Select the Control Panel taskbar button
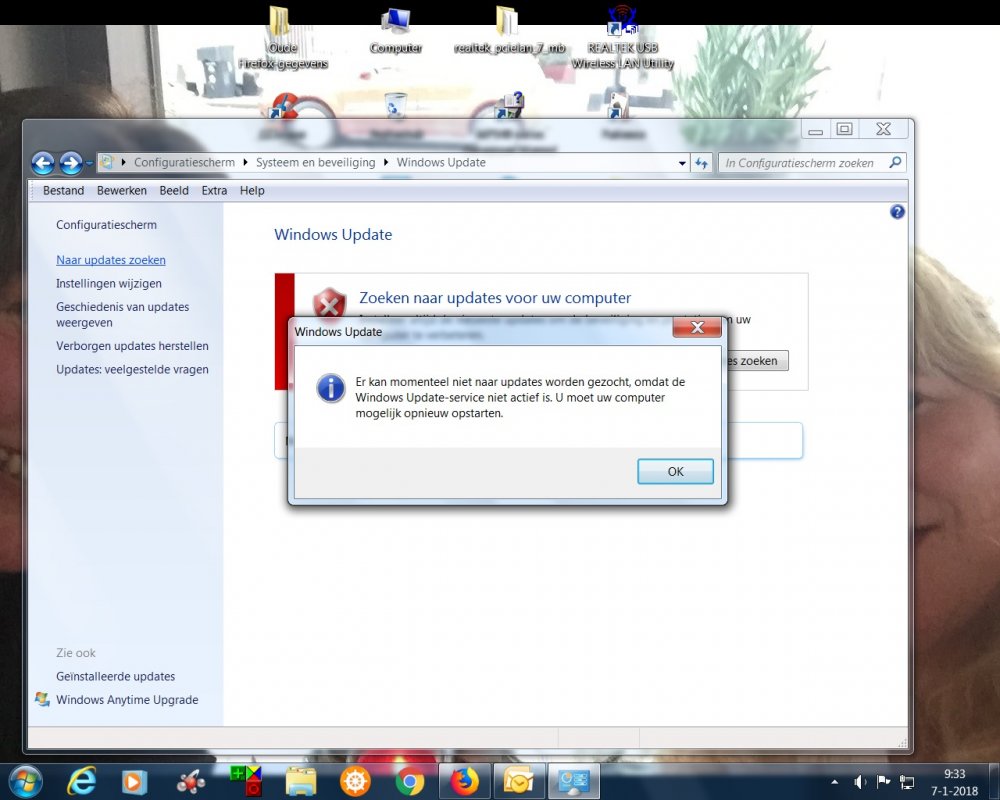Viewport: 1000px width, 800px height. click(x=574, y=781)
